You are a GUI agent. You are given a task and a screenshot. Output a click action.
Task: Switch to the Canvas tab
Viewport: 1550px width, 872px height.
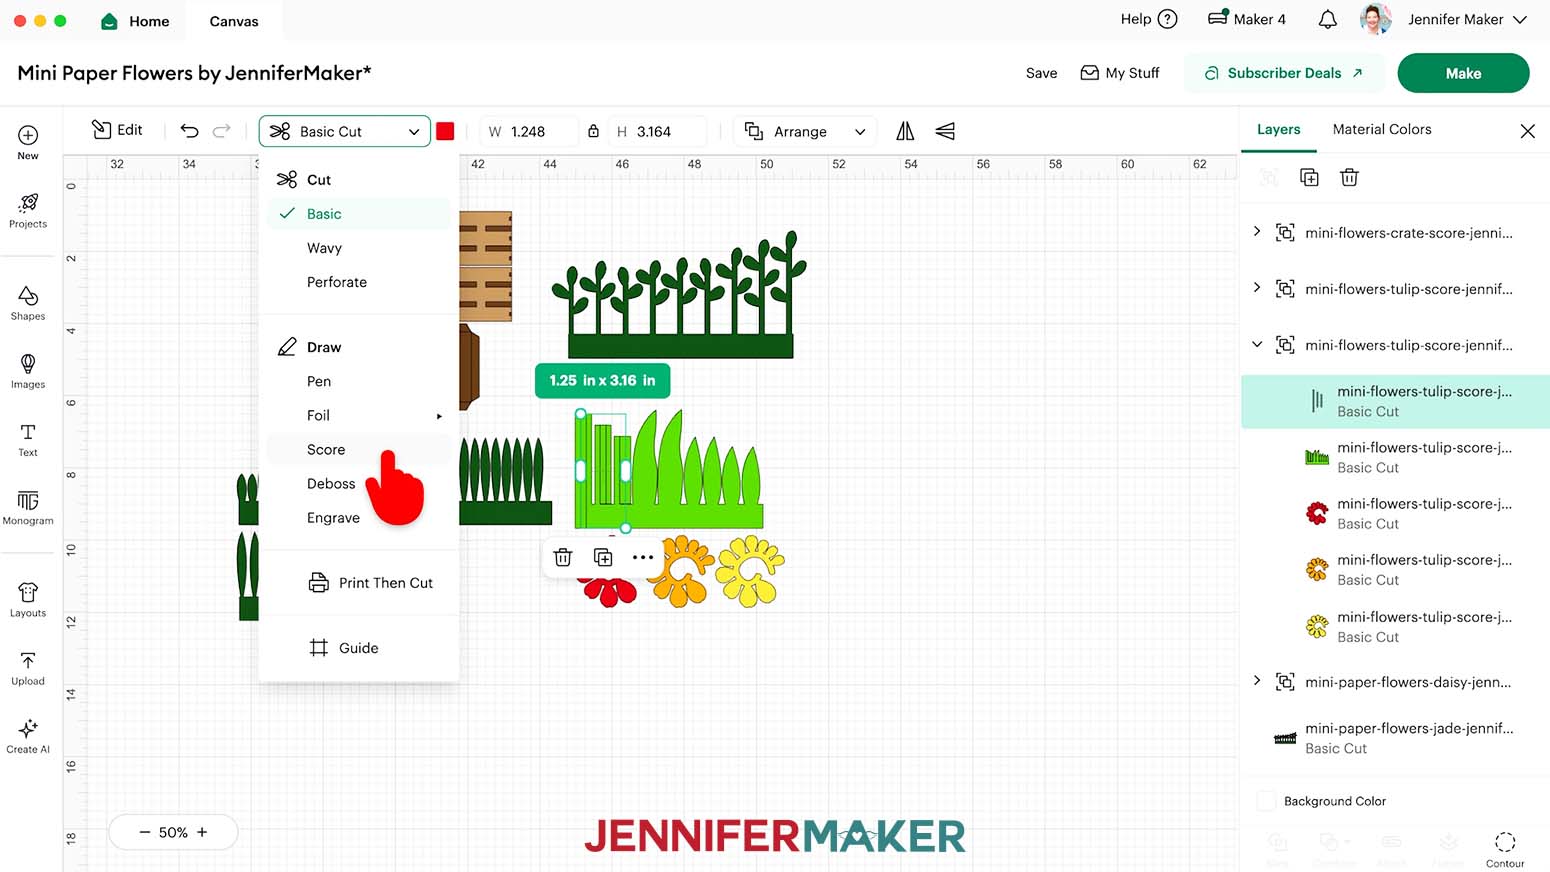[x=234, y=21]
